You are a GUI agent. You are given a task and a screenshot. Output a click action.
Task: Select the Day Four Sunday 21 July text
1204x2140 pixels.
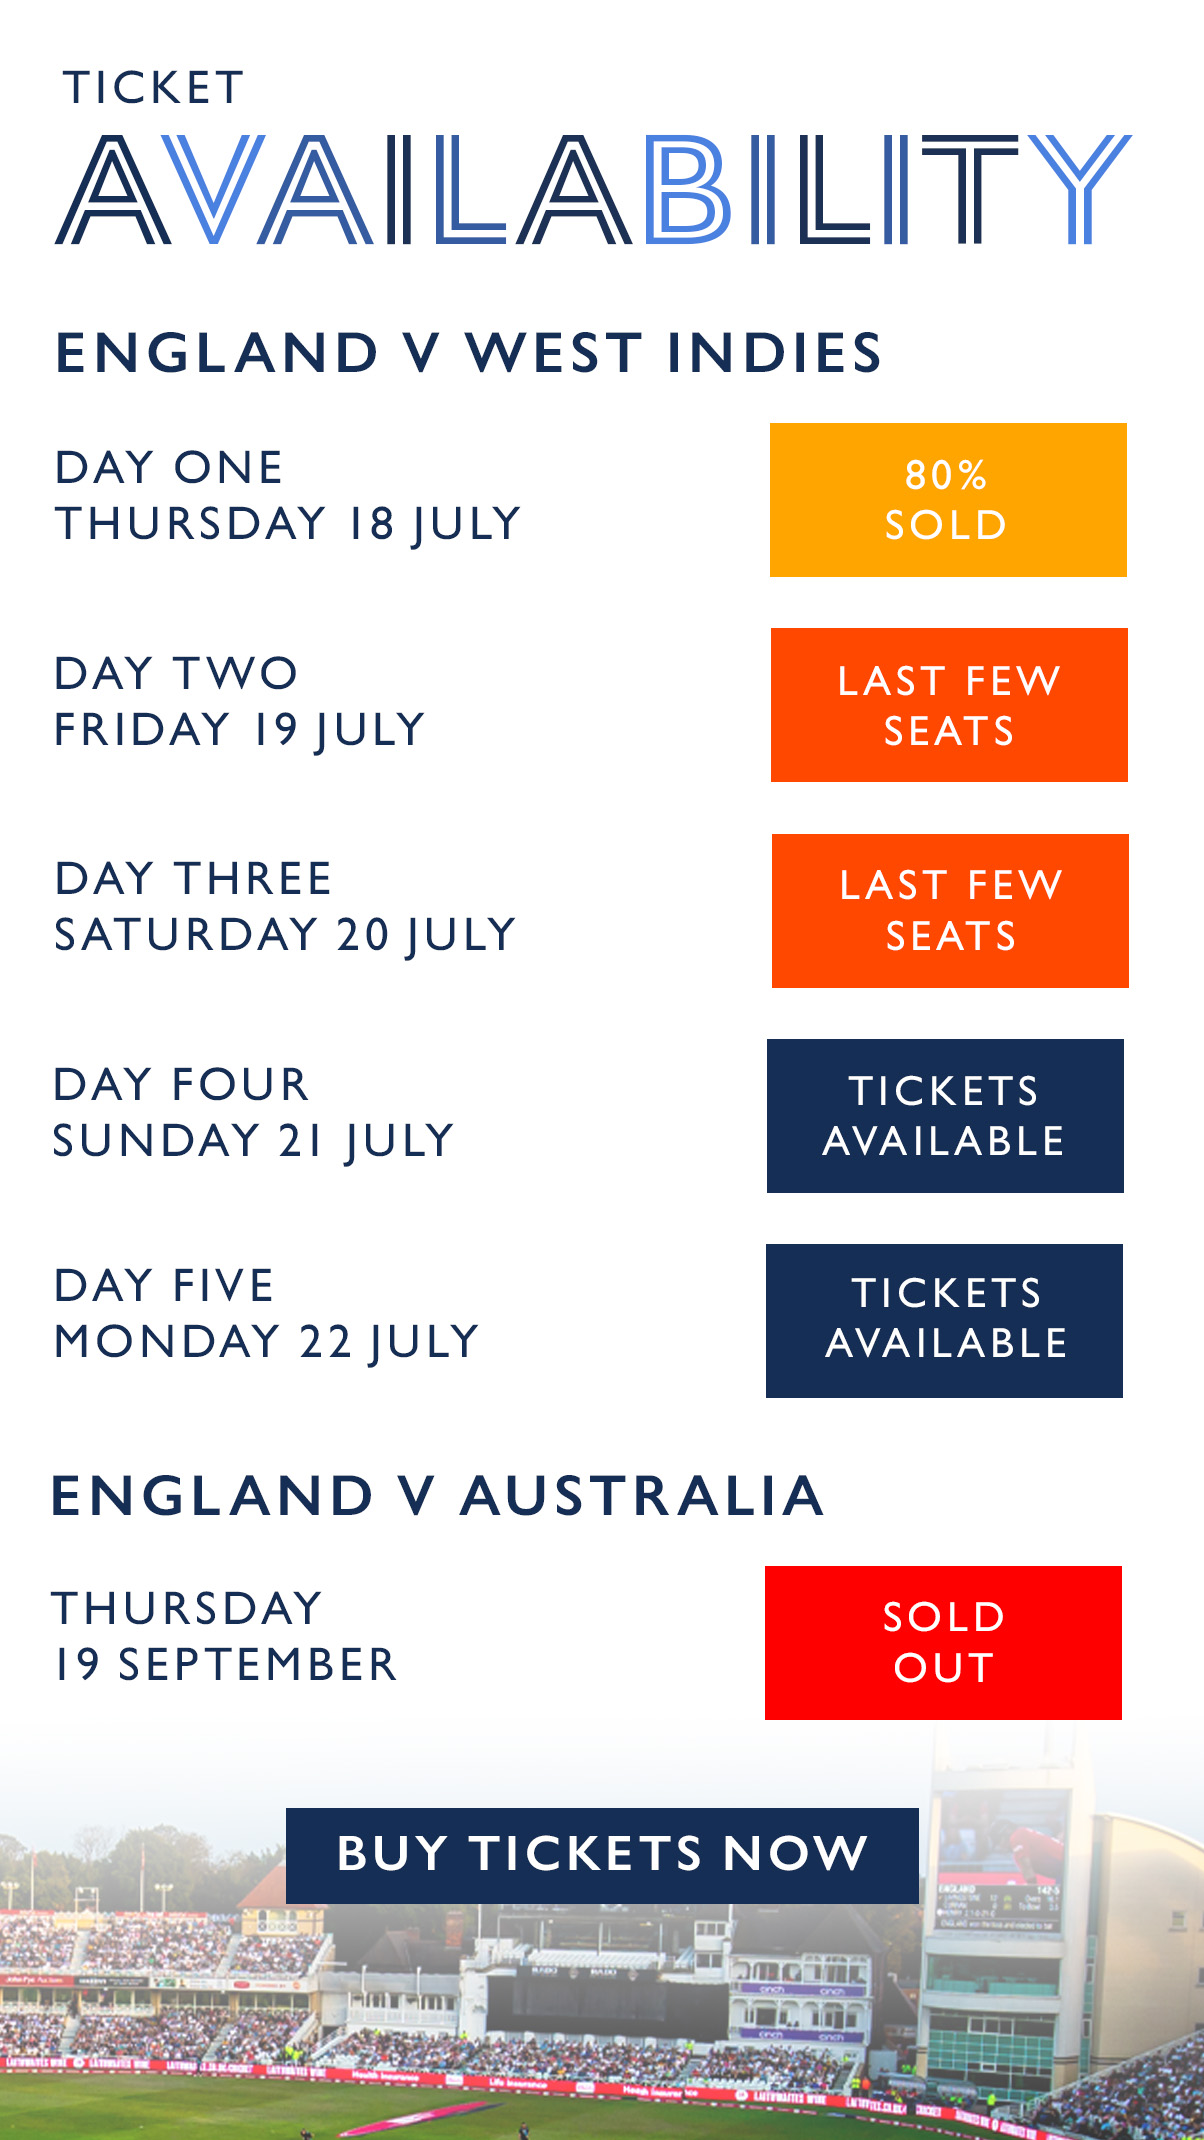[254, 1113]
